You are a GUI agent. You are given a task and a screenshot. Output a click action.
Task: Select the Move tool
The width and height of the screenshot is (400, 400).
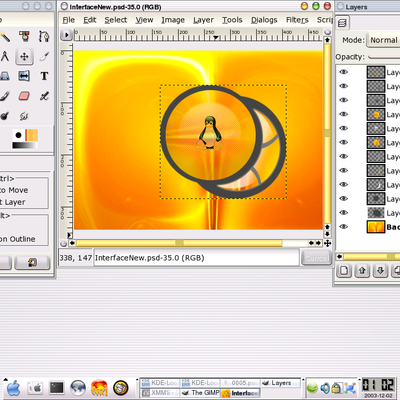point(24,56)
